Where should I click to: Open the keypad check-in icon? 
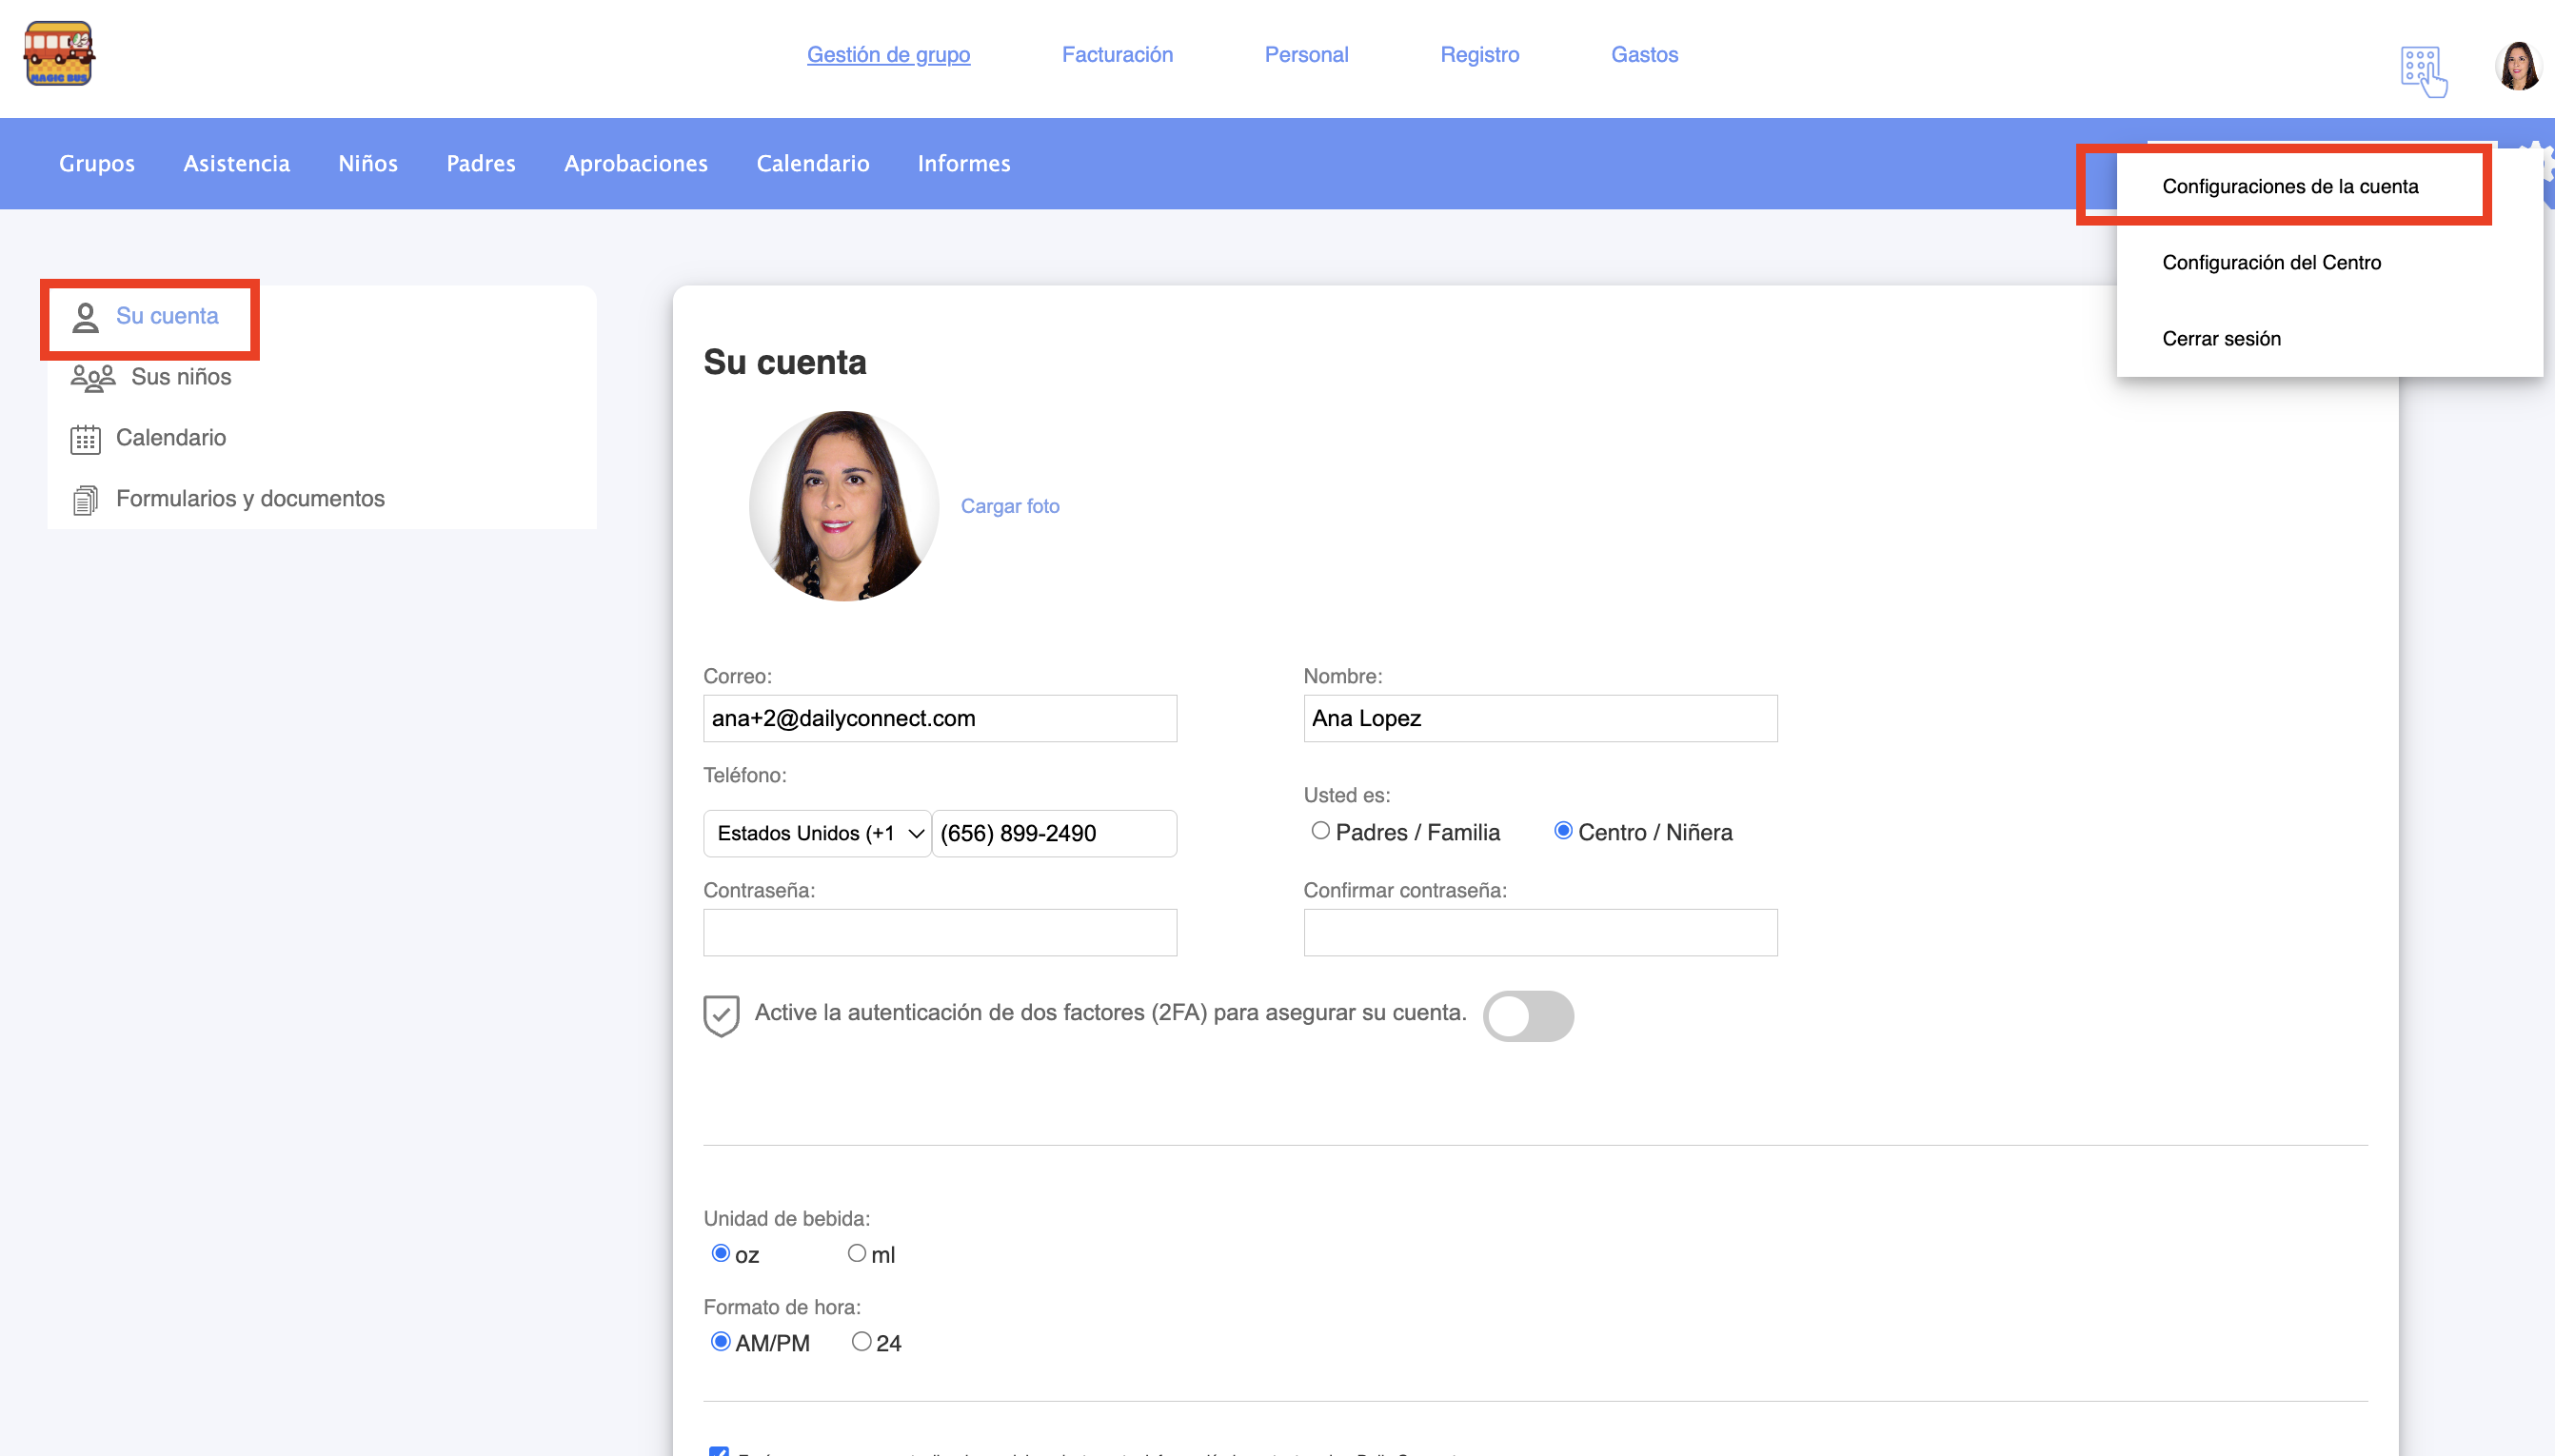point(2422,71)
